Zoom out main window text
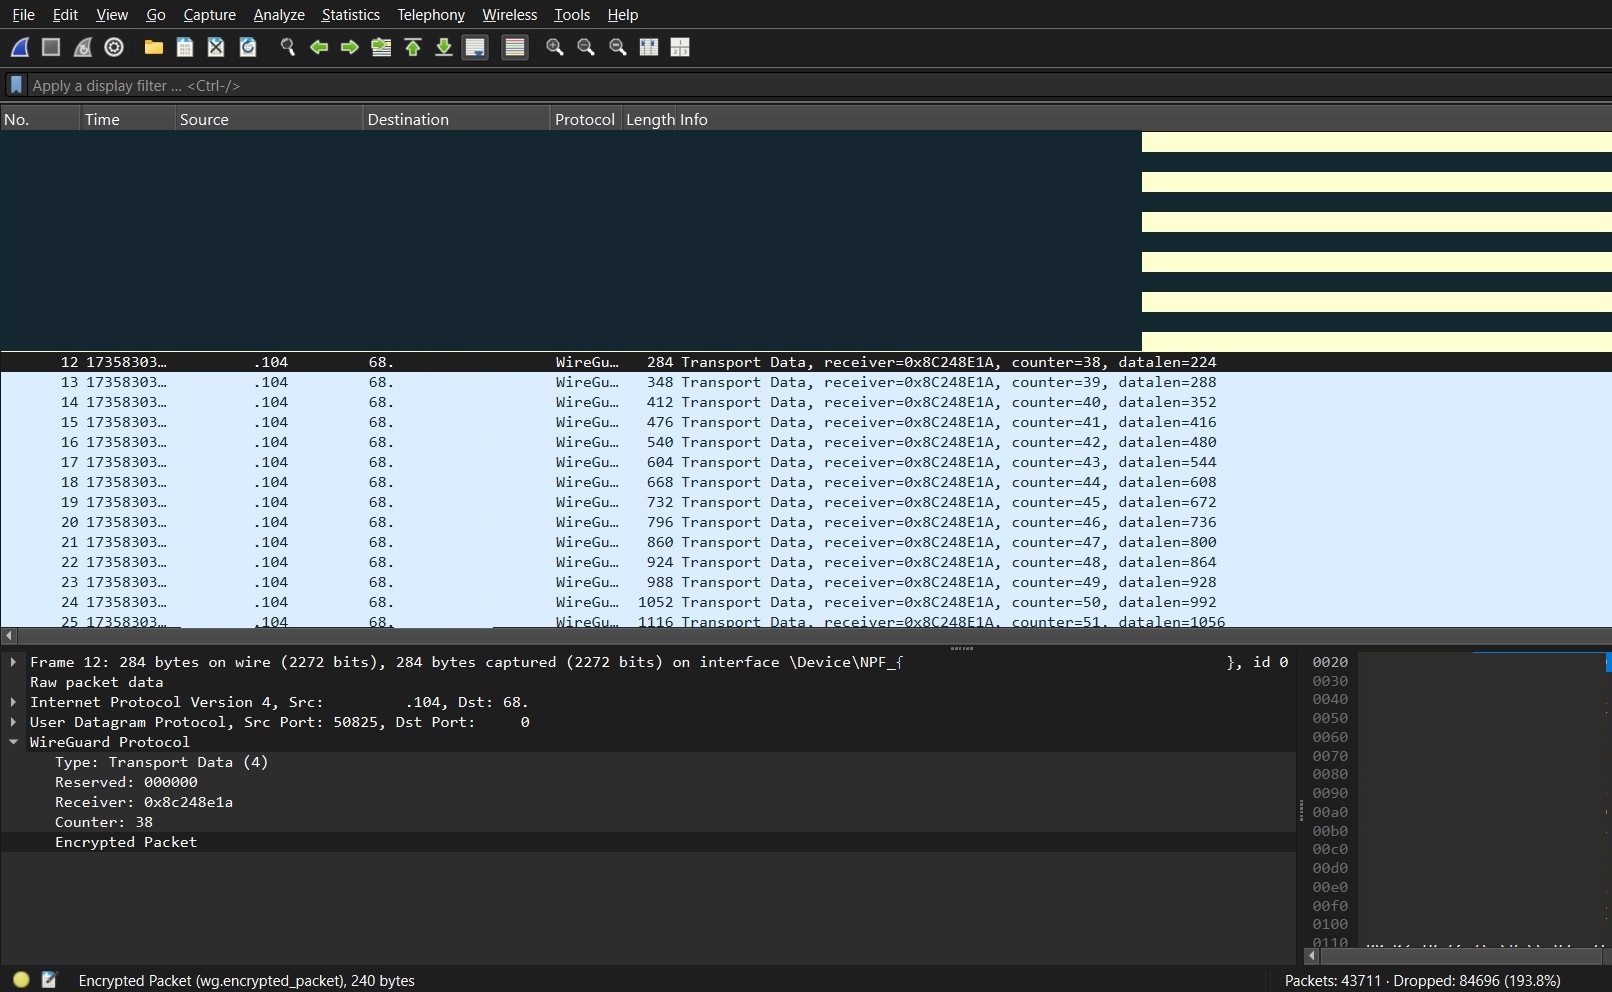Image resolution: width=1612 pixels, height=992 pixels. point(586,47)
